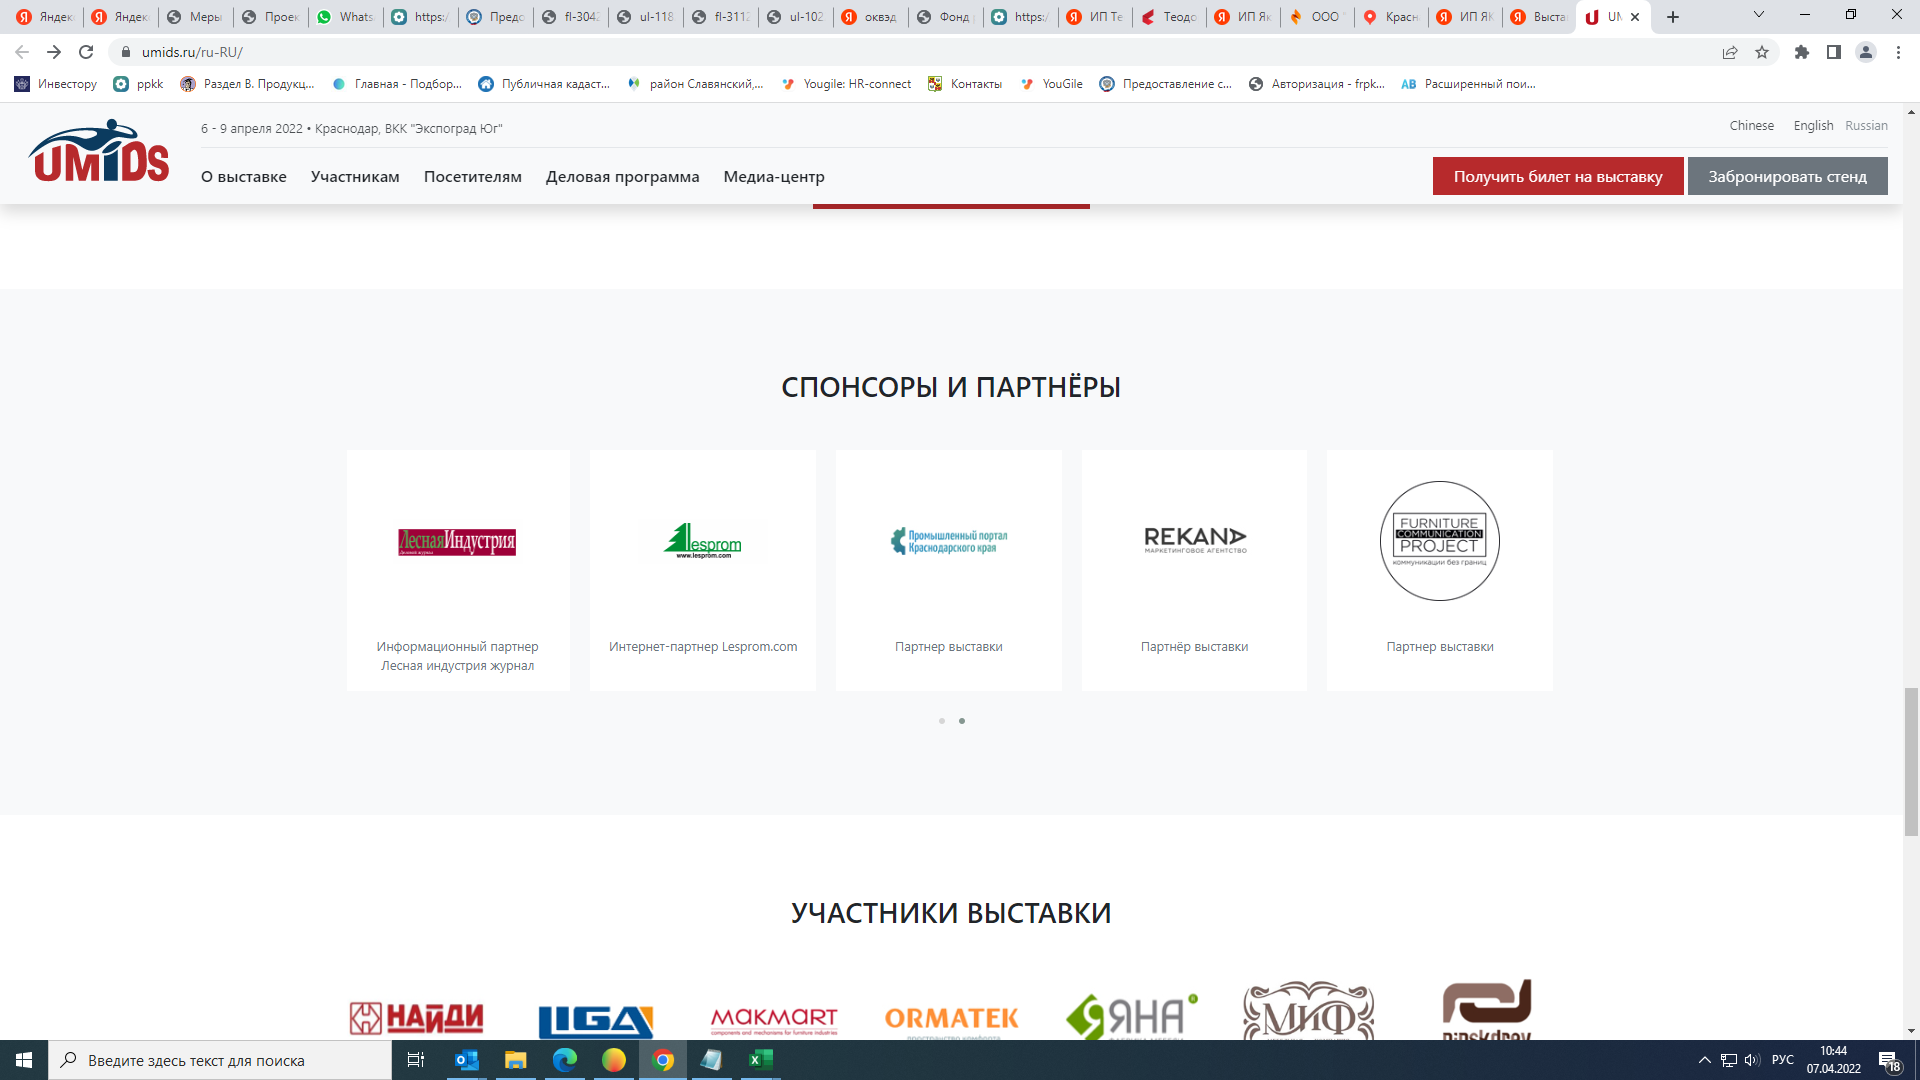Open the browser extensions puzzle icon
This screenshot has width=1920, height=1080.
point(1802,52)
